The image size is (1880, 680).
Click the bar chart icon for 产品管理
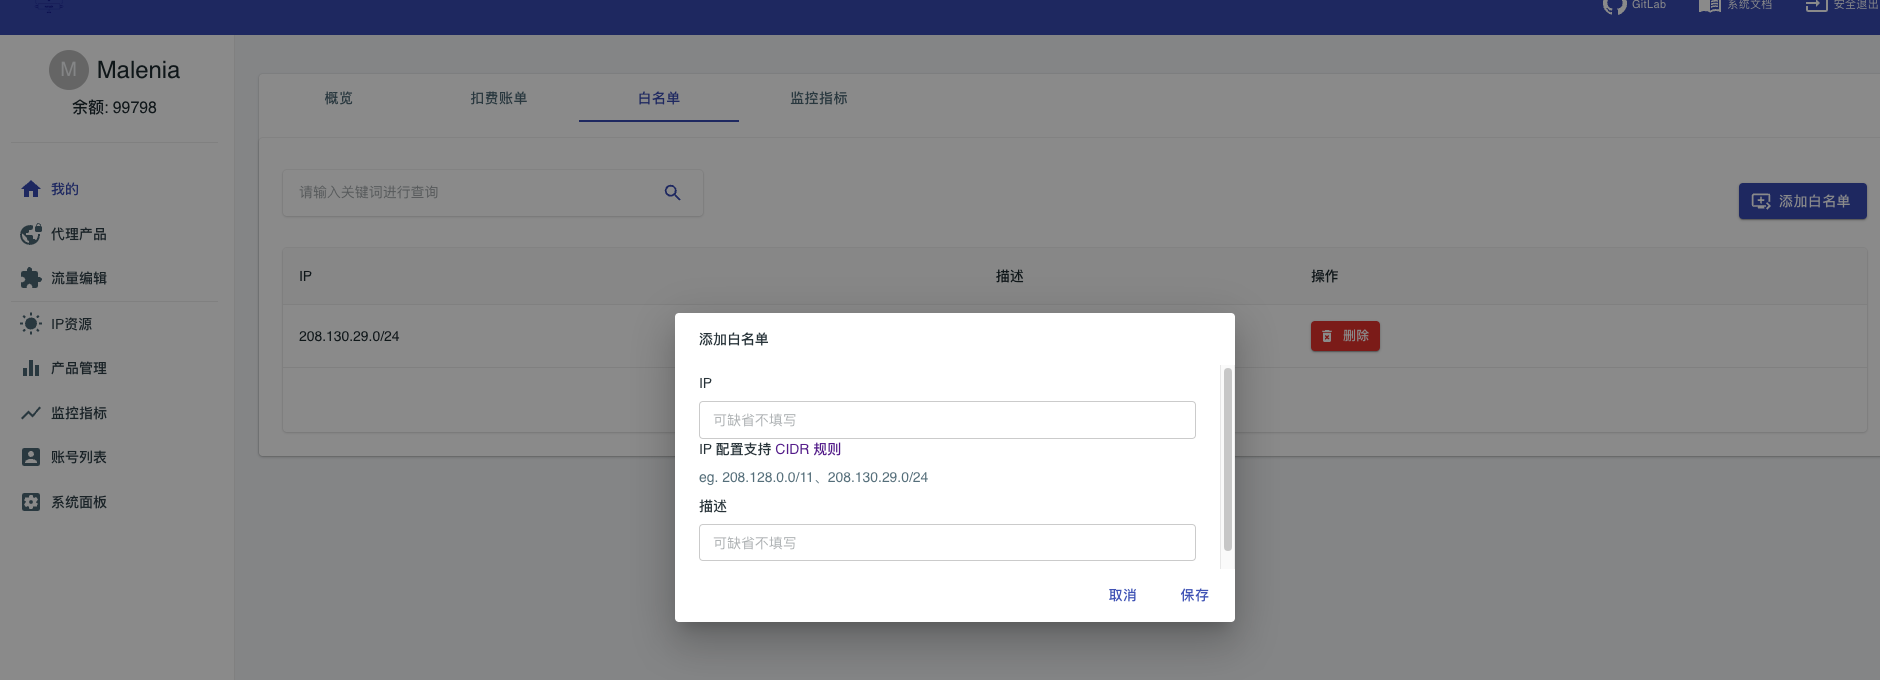[x=31, y=368]
